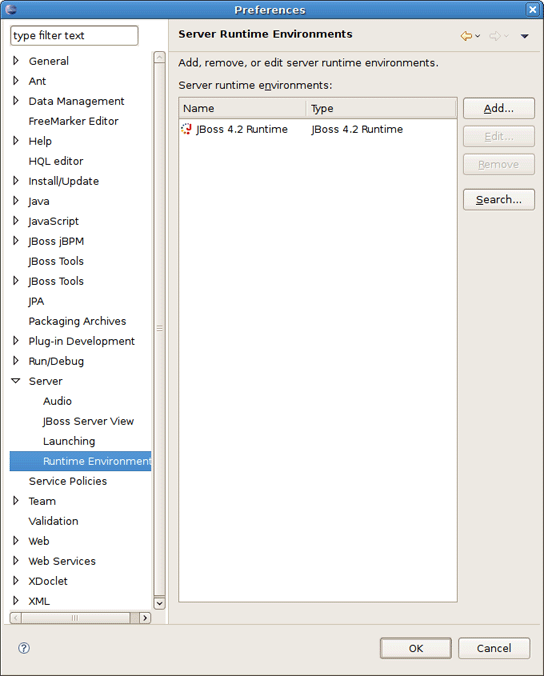Confirm with the OK button
This screenshot has width=544, height=676.
coord(416,648)
